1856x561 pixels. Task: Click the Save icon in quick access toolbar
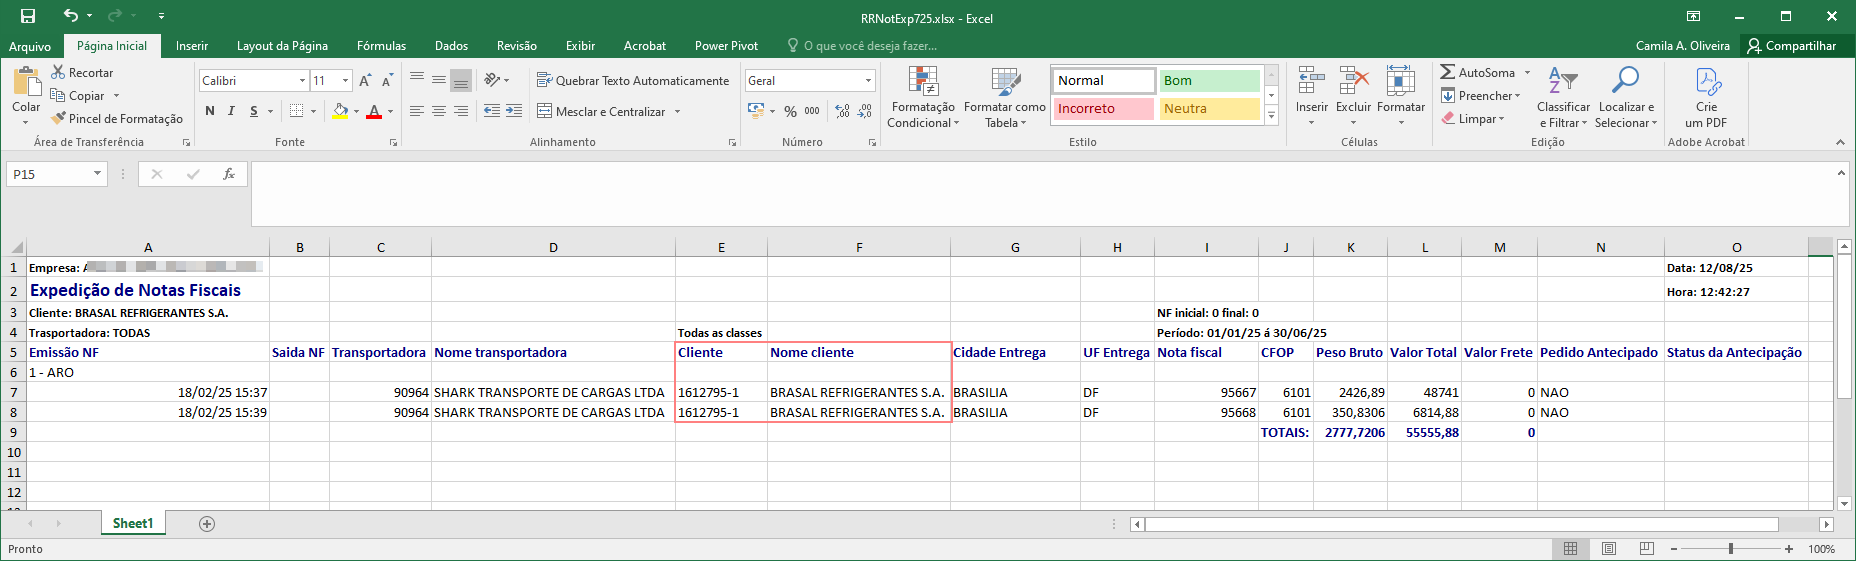click(x=28, y=16)
